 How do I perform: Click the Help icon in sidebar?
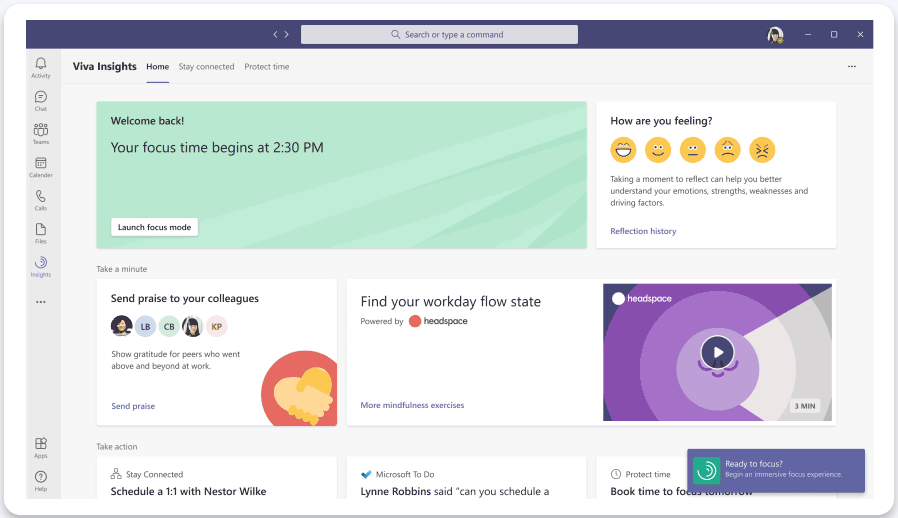pos(41,479)
